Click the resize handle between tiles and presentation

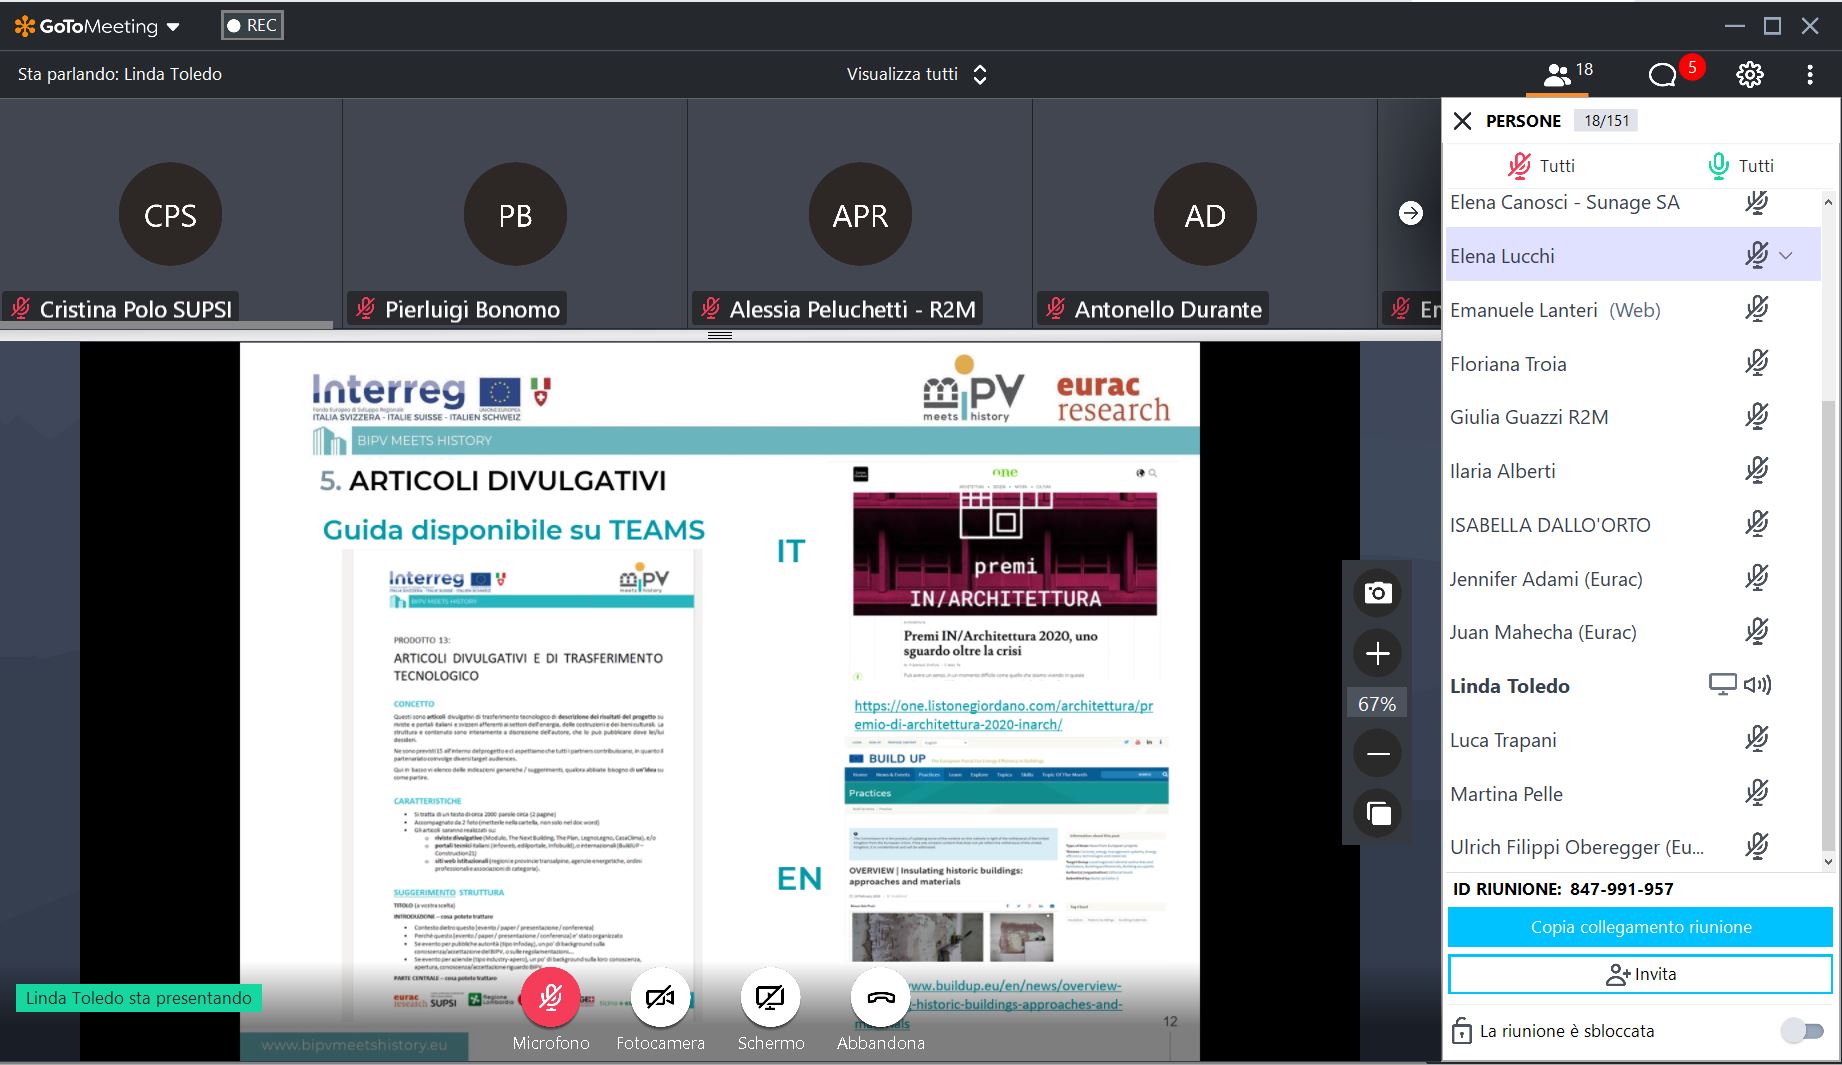[720, 336]
